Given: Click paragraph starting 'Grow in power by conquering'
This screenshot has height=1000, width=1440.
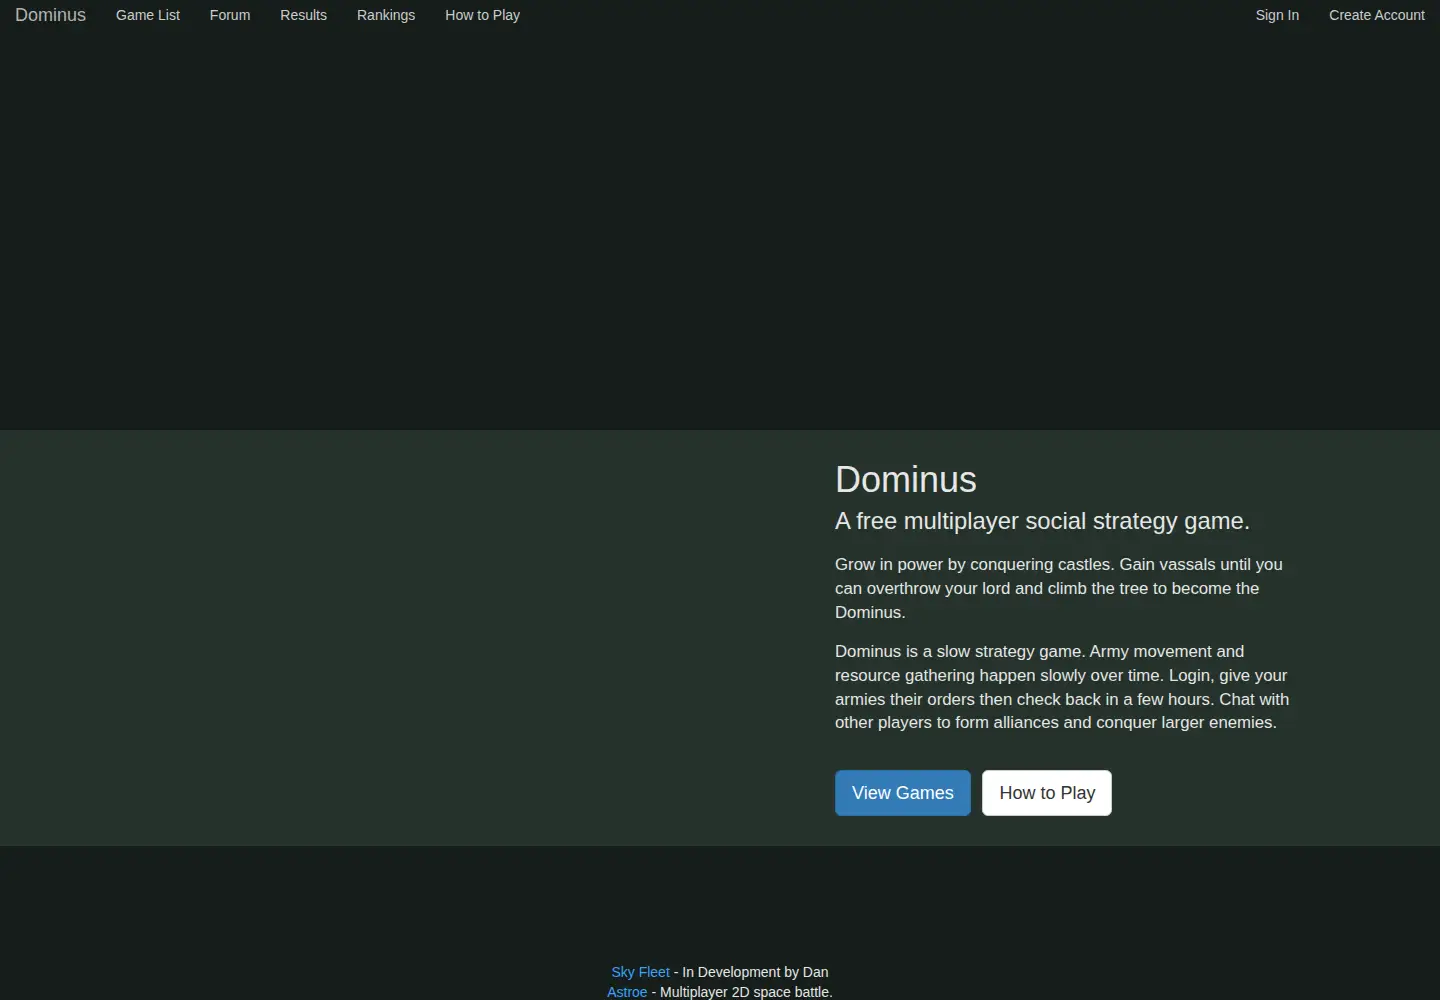Looking at the screenshot, I should (1059, 588).
